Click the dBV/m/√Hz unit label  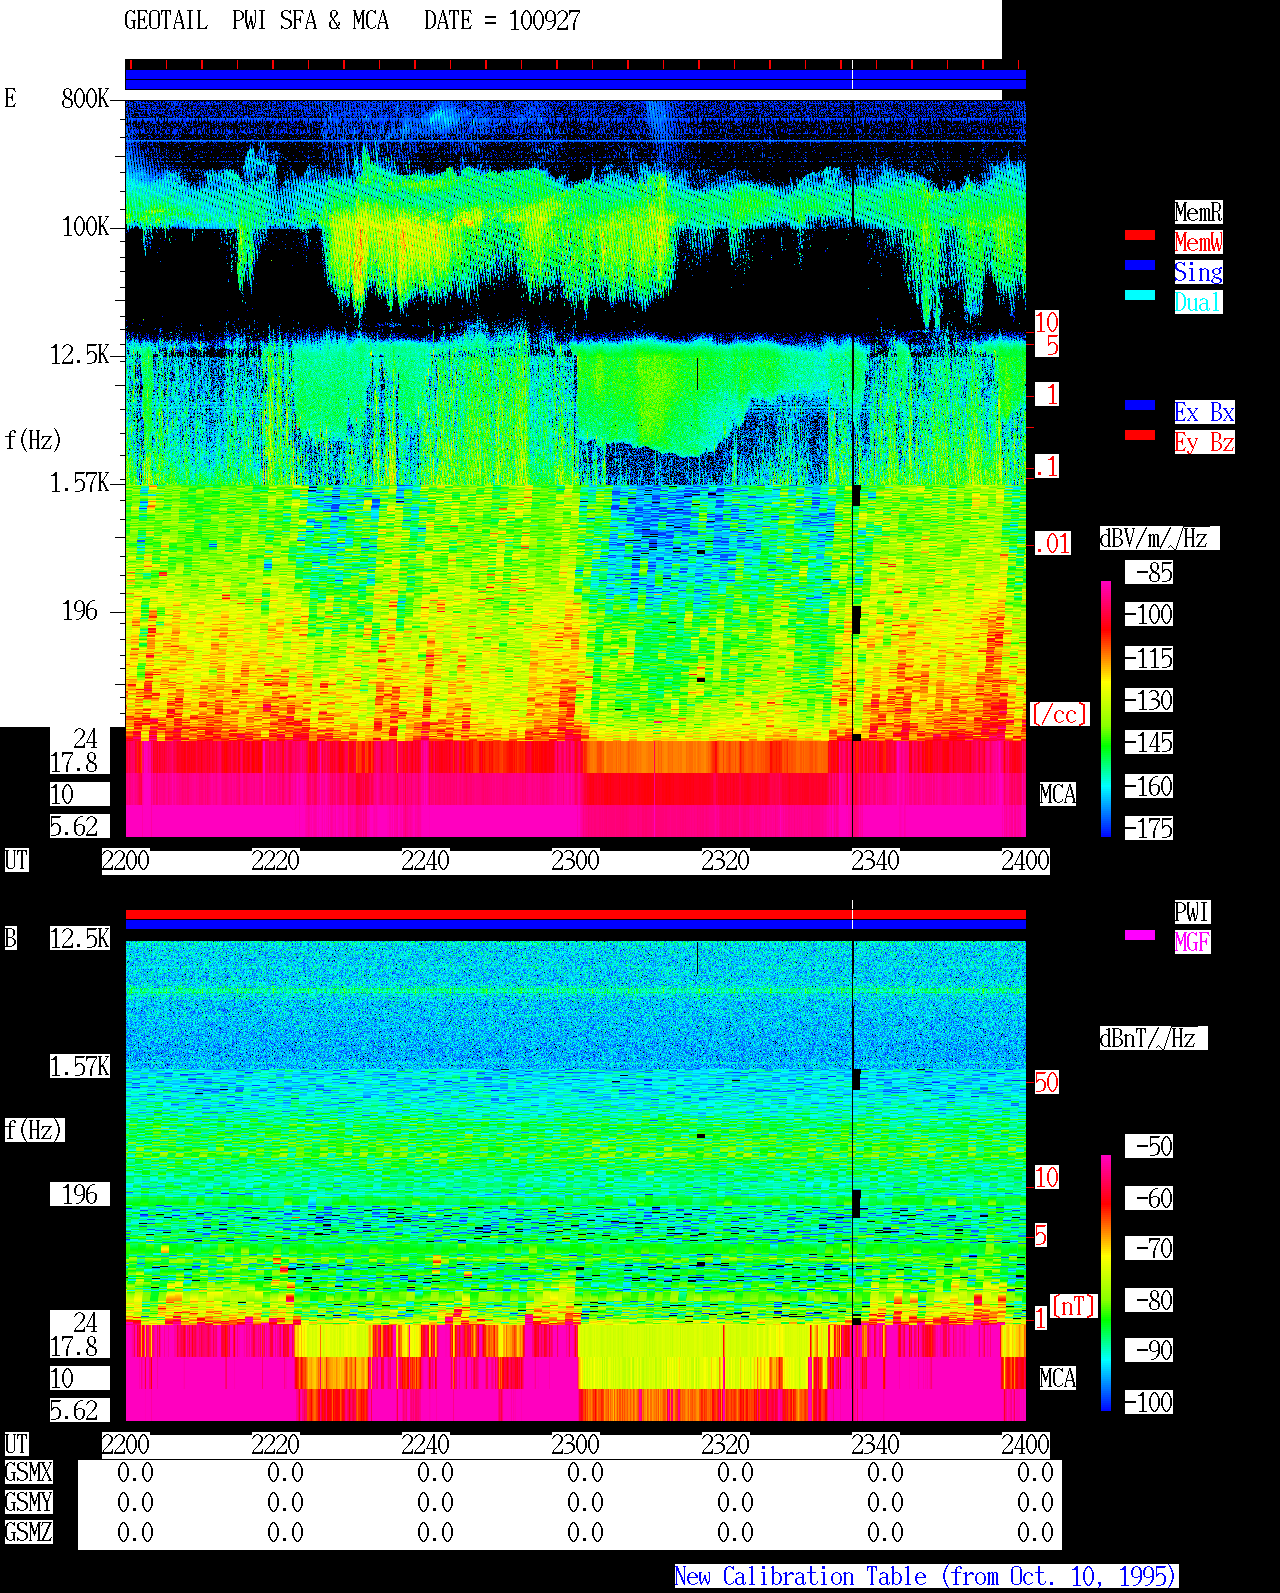(x=1159, y=538)
